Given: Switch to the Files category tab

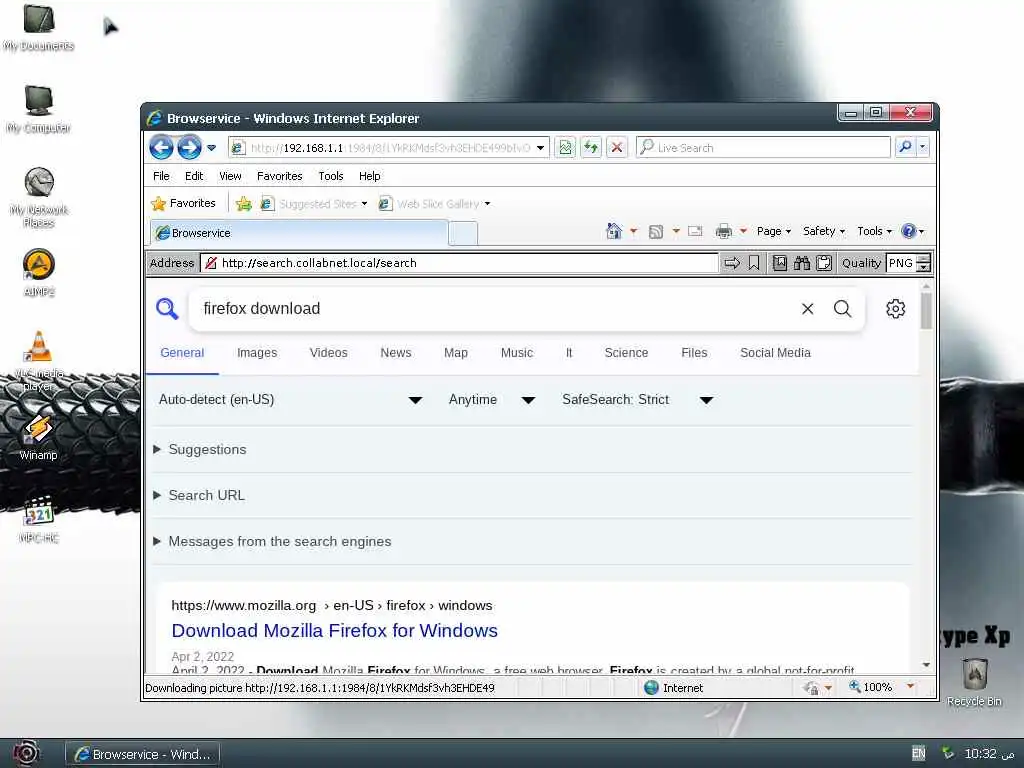Looking at the screenshot, I should coord(694,353).
